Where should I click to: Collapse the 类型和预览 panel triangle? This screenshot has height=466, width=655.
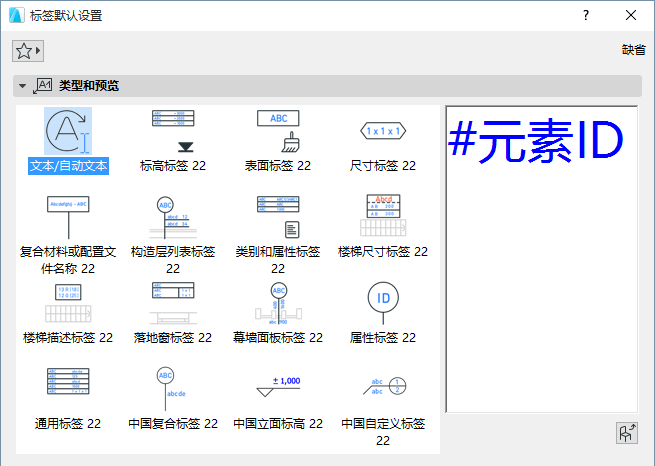[x=23, y=86]
